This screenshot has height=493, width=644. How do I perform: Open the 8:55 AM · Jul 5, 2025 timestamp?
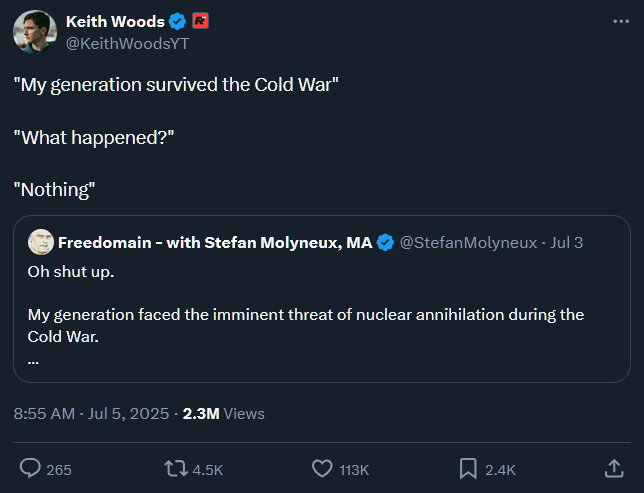click(91, 414)
